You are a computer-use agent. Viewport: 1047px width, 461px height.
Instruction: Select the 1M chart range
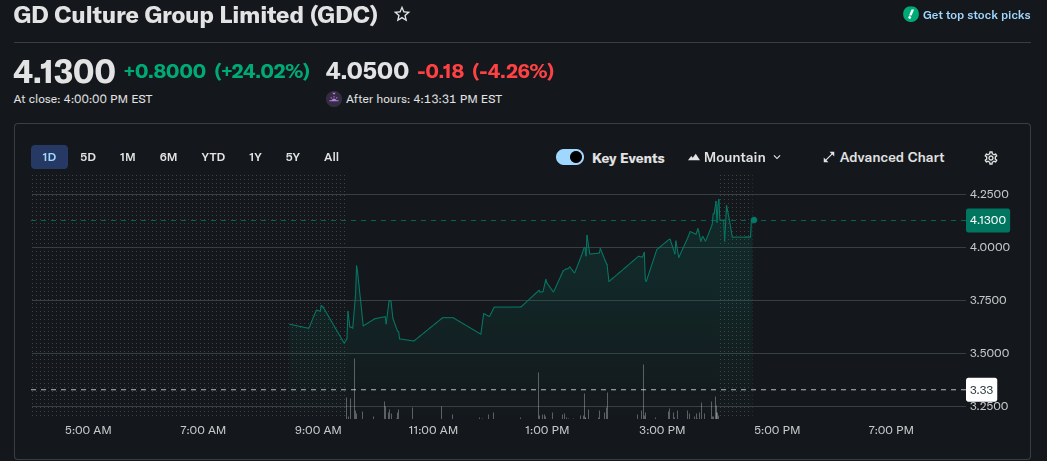pos(127,157)
